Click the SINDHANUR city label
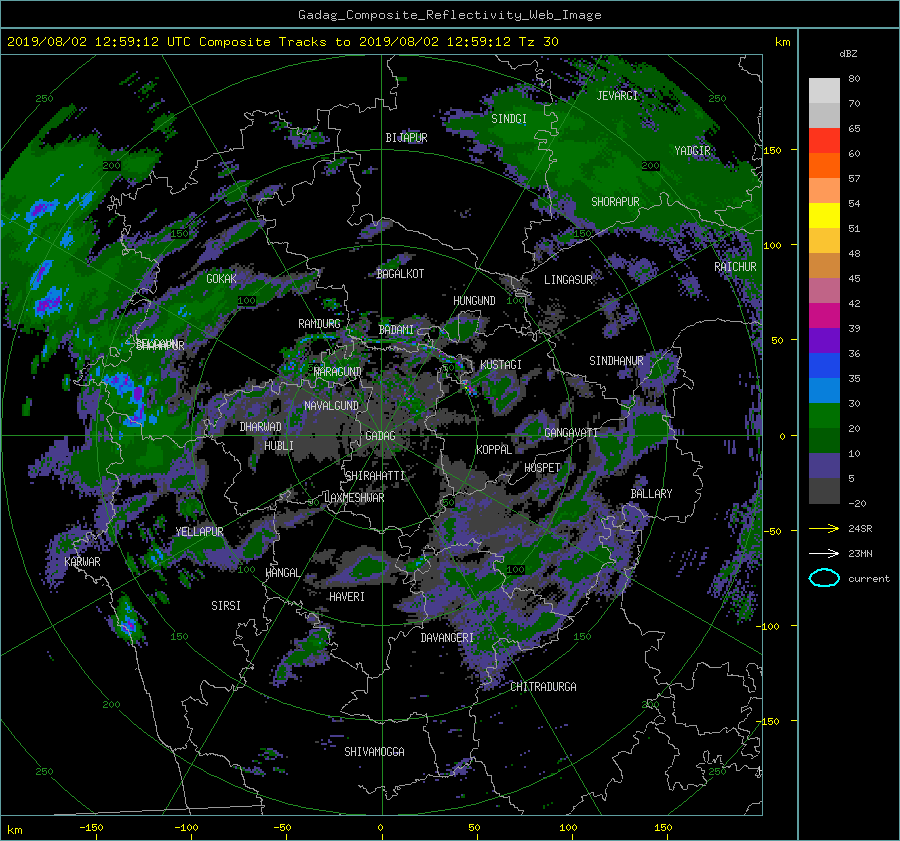 coord(616,361)
